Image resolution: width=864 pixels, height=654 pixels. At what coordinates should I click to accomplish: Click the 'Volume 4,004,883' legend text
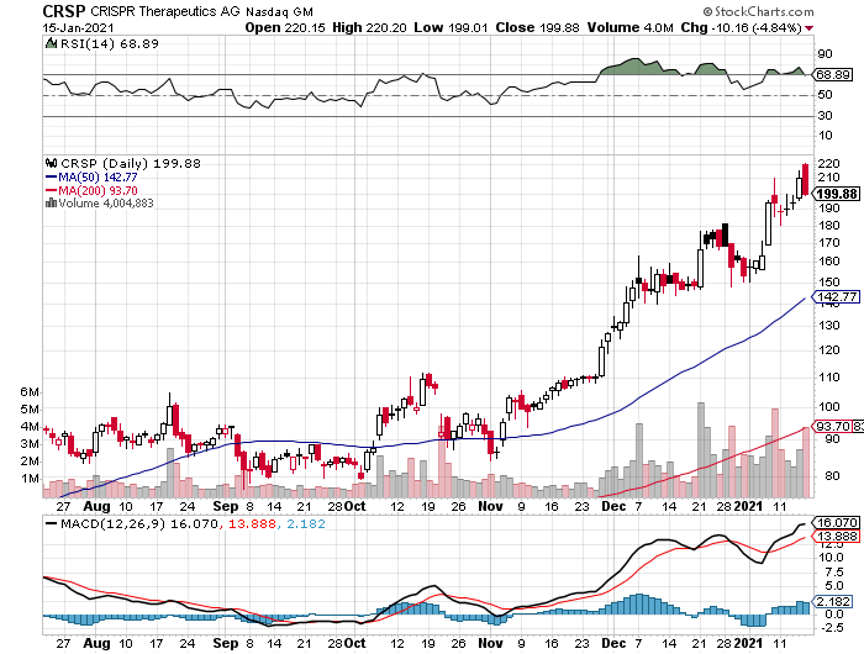(106, 203)
